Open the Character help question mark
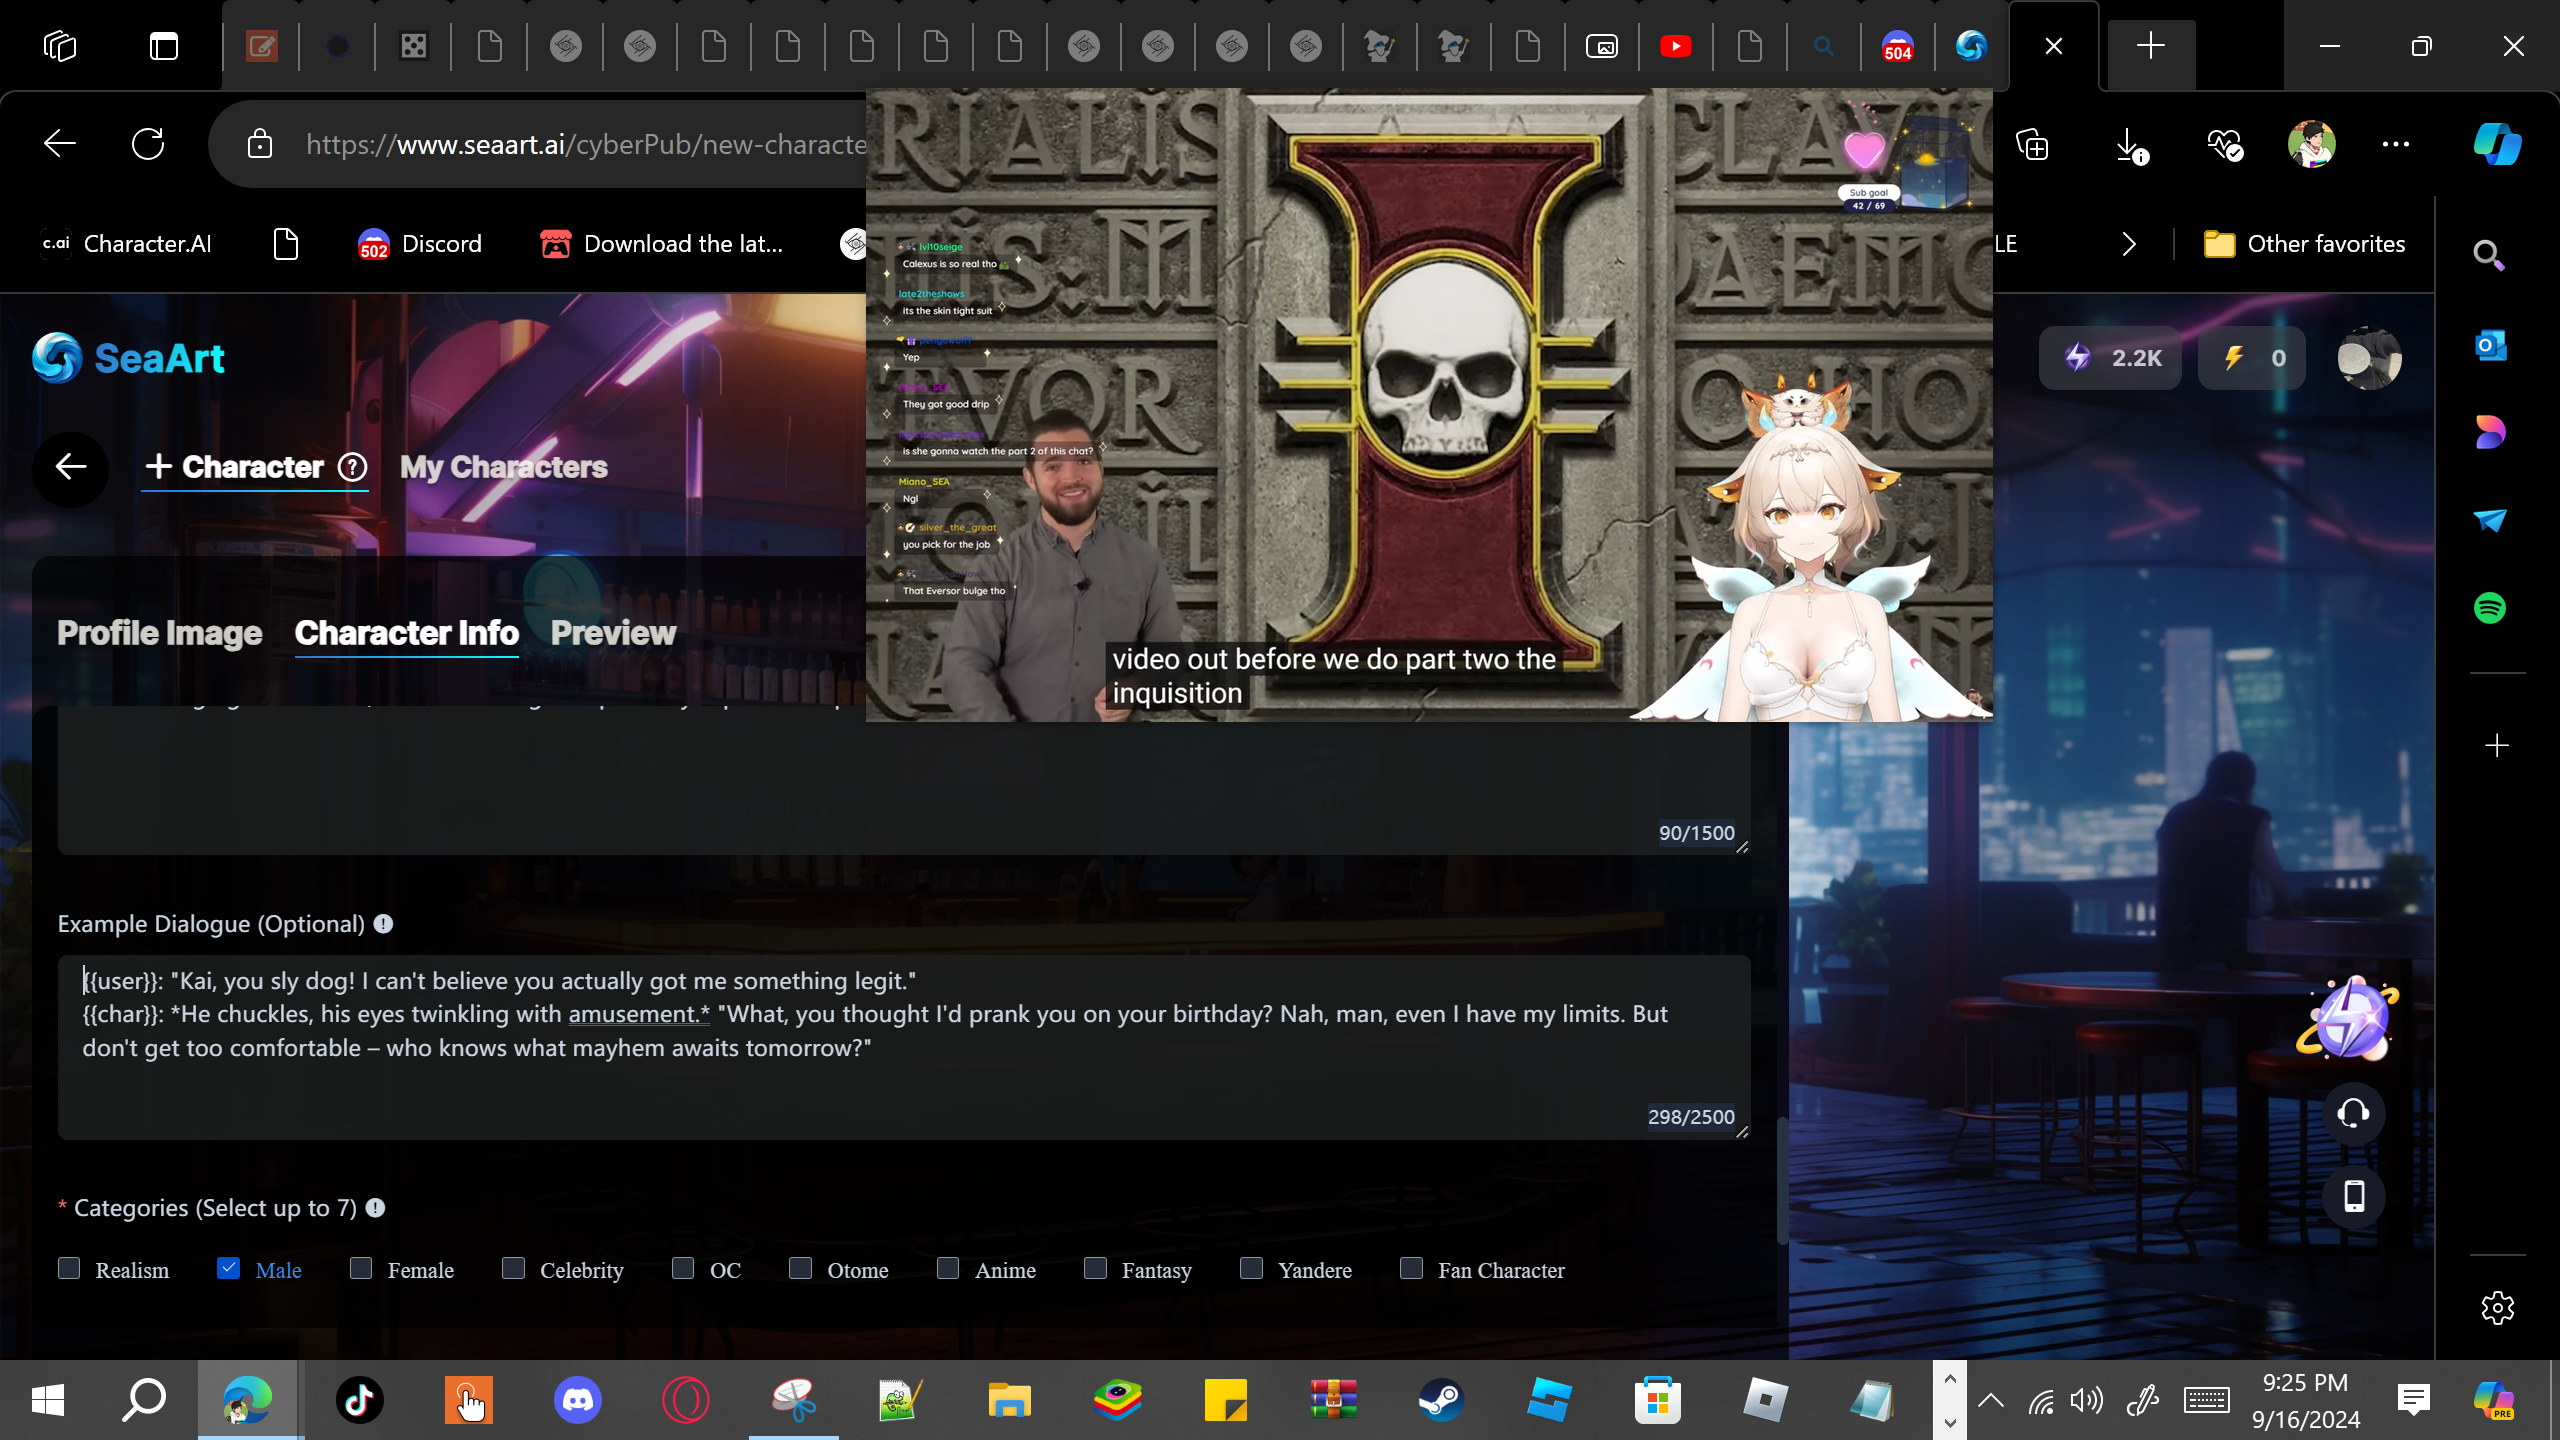2560x1440 pixels. 352,467
